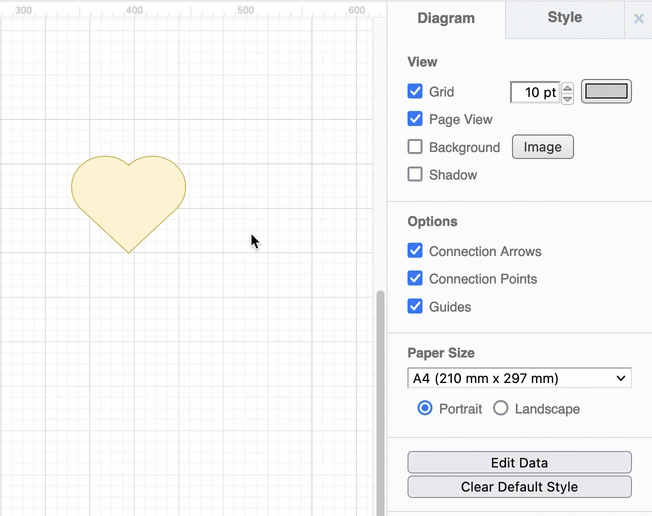Turn off the Guides checkbox
652x516 pixels.
pos(415,306)
